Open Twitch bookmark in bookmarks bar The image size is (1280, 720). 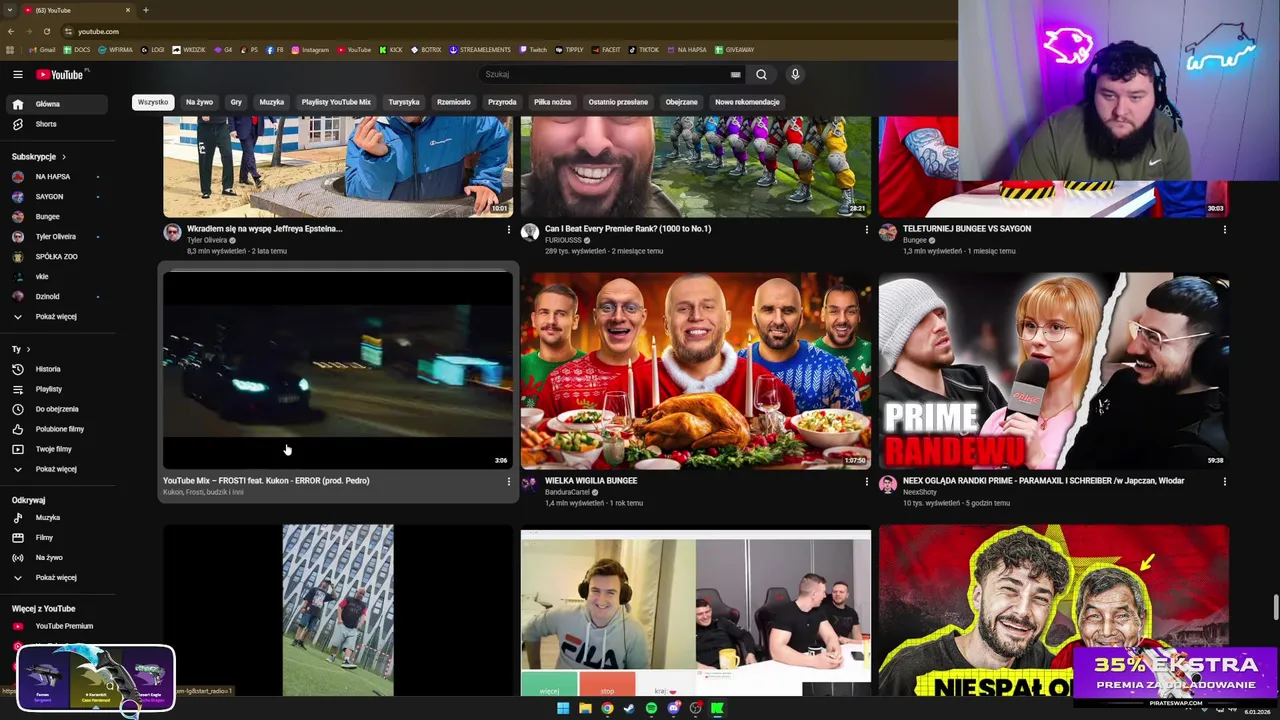pos(533,49)
